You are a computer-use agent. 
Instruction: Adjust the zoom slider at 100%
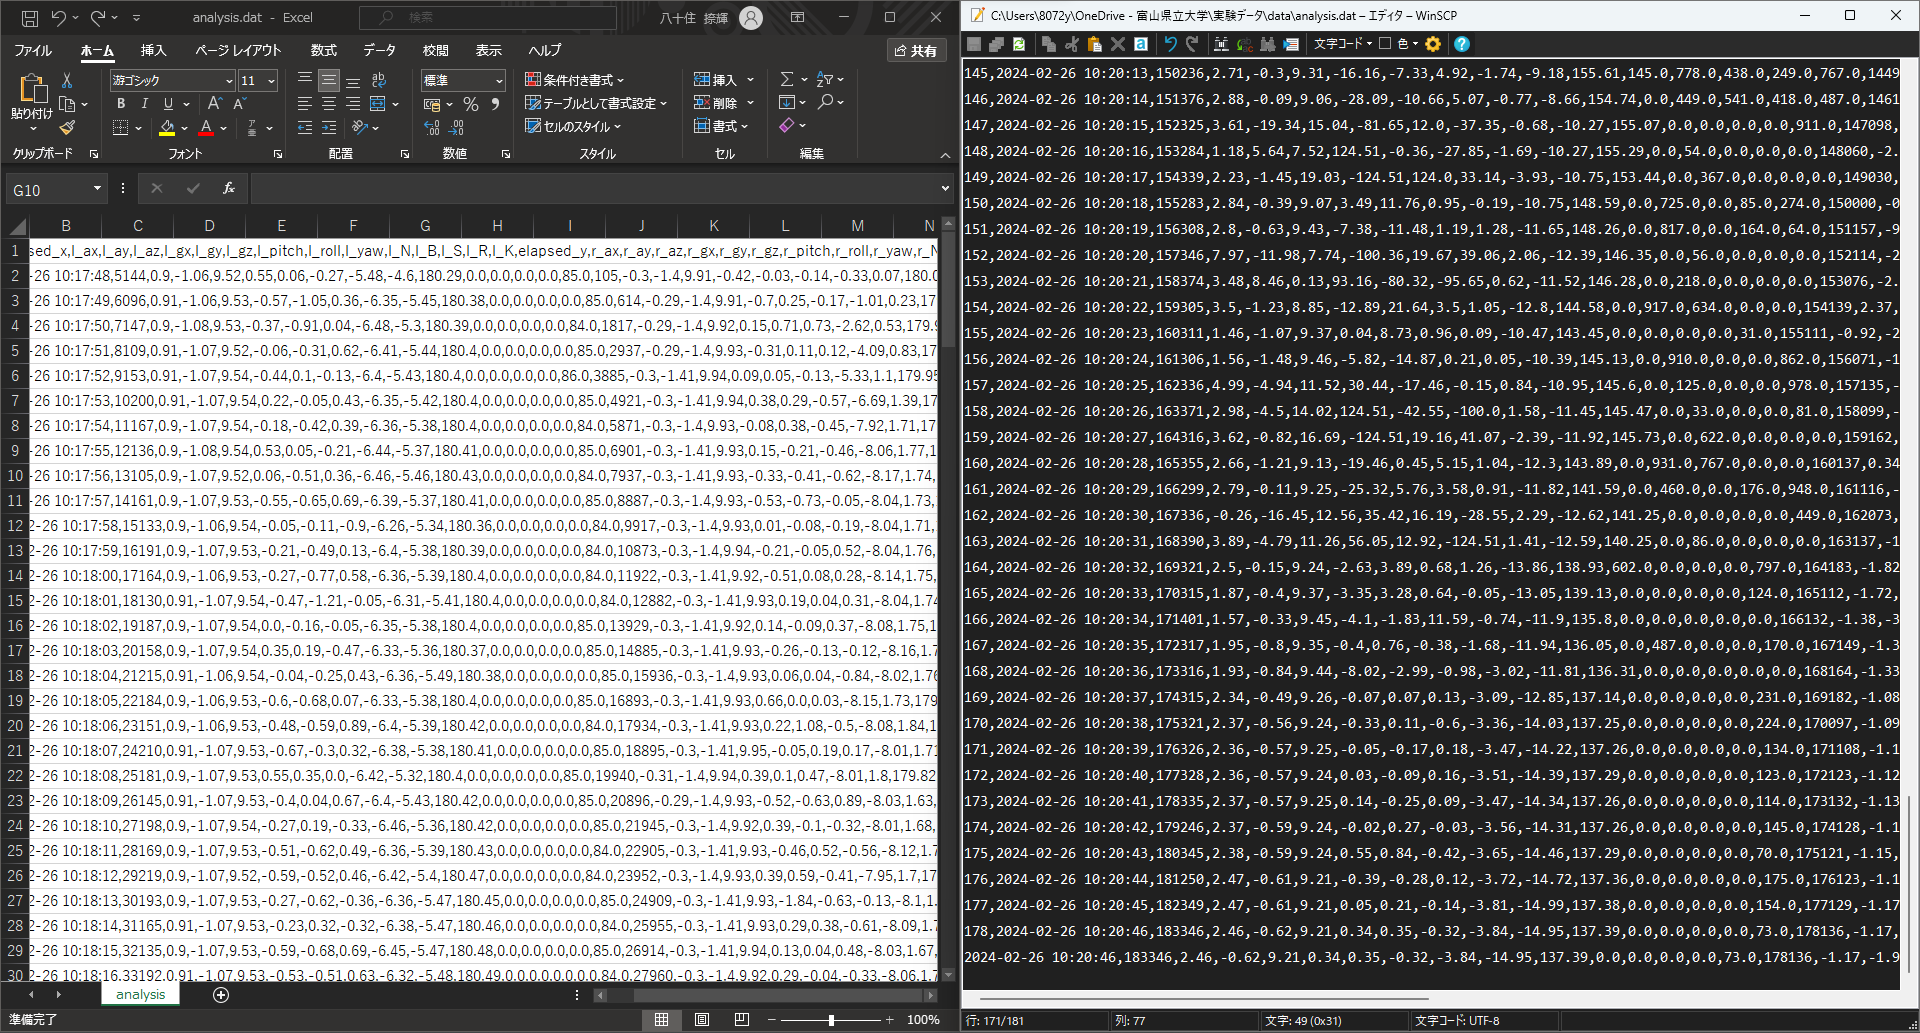[830, 1020]
